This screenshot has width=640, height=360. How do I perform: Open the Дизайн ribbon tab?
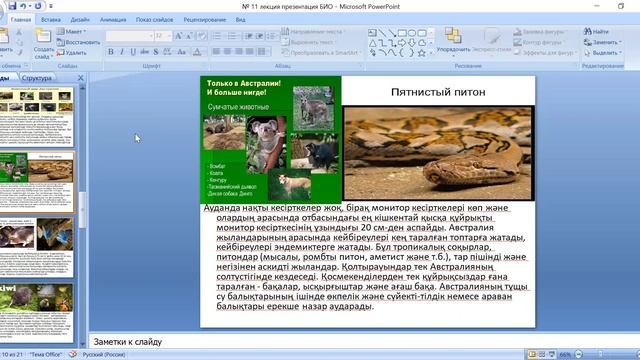[x=80, y=20]
